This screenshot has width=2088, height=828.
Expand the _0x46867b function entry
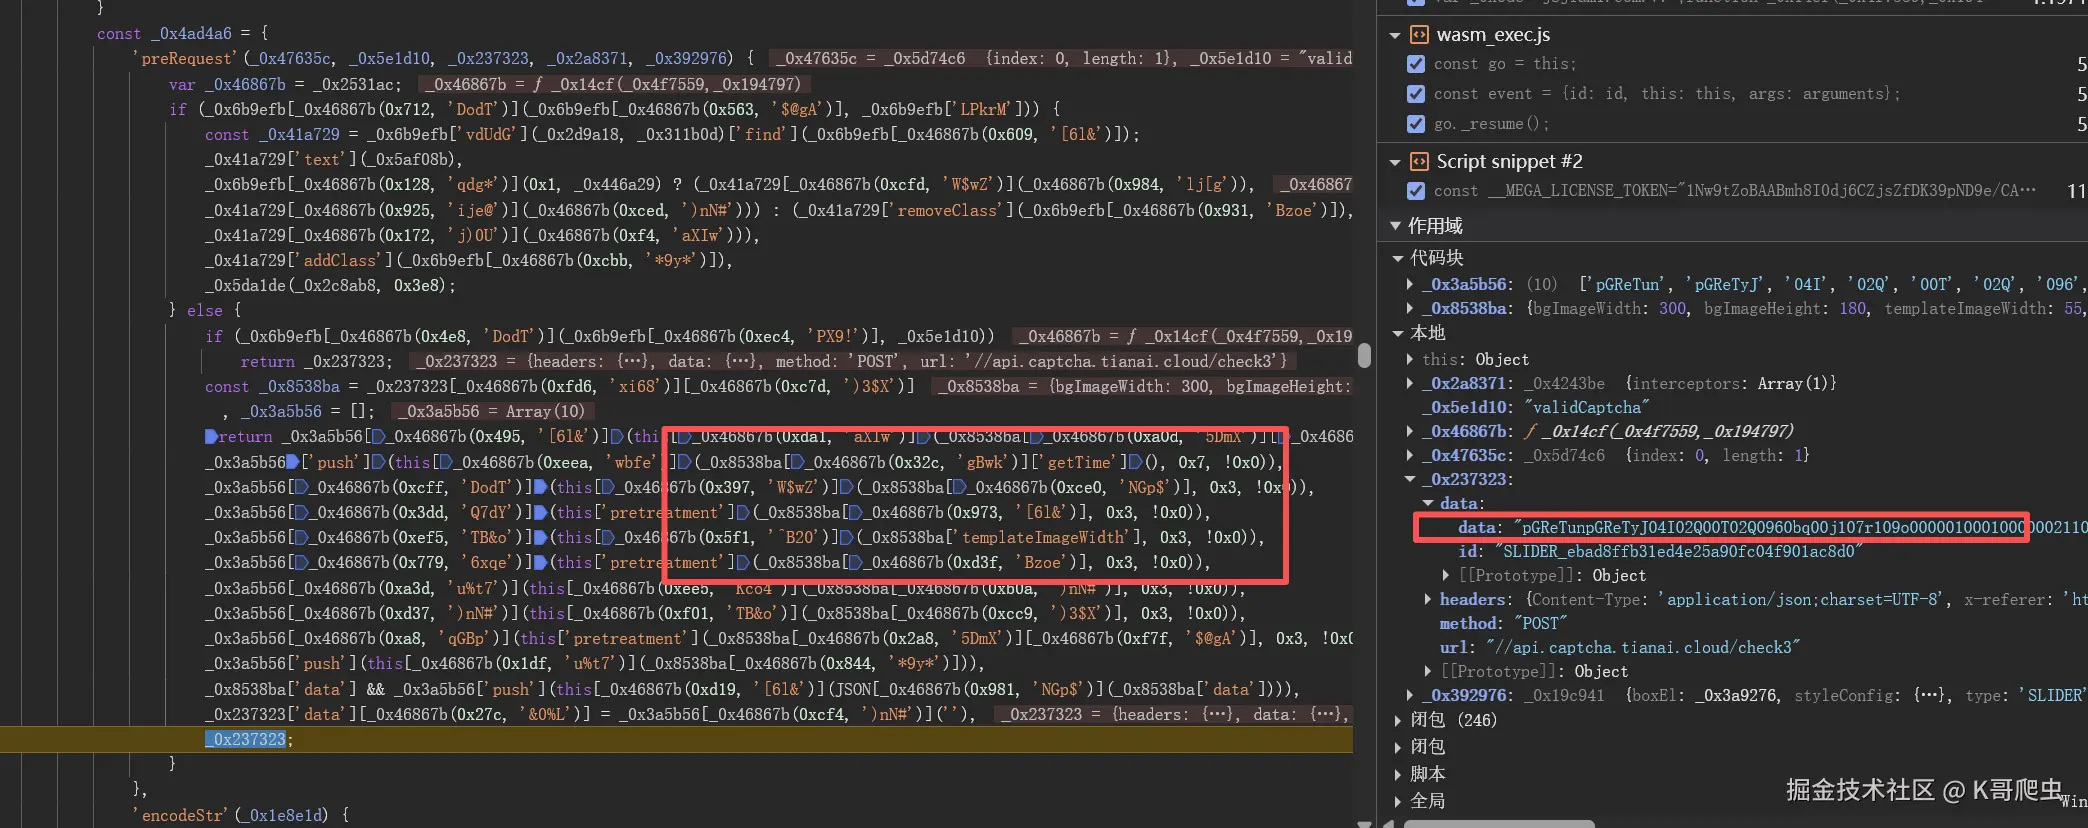(1410, 431)
